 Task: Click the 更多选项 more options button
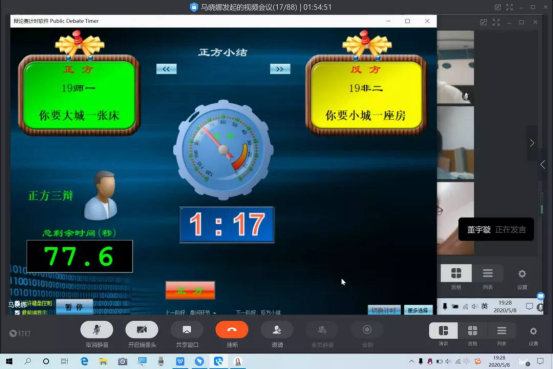point(418,310)
